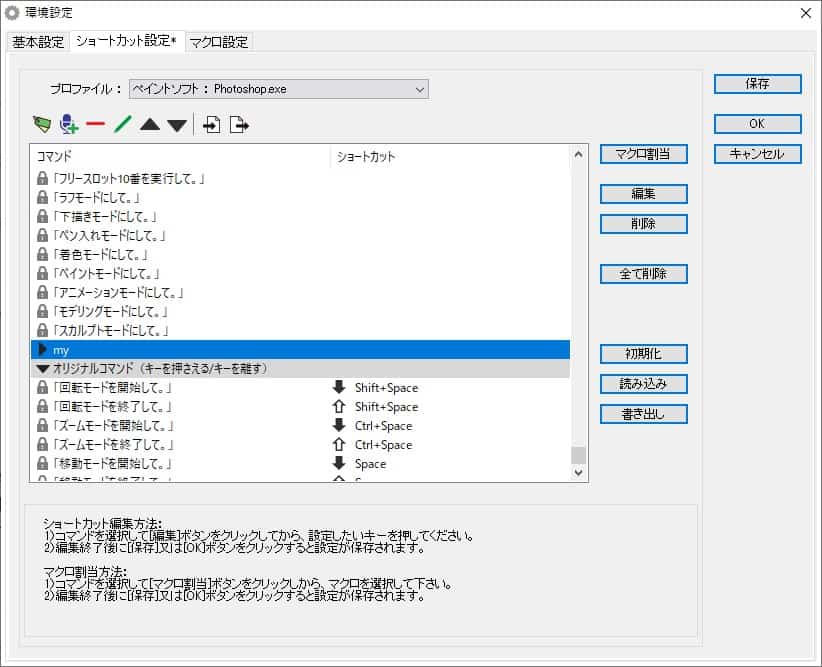Screen dimensions: 822x667
Task: Click the import file icon
Action: point(211,125)
